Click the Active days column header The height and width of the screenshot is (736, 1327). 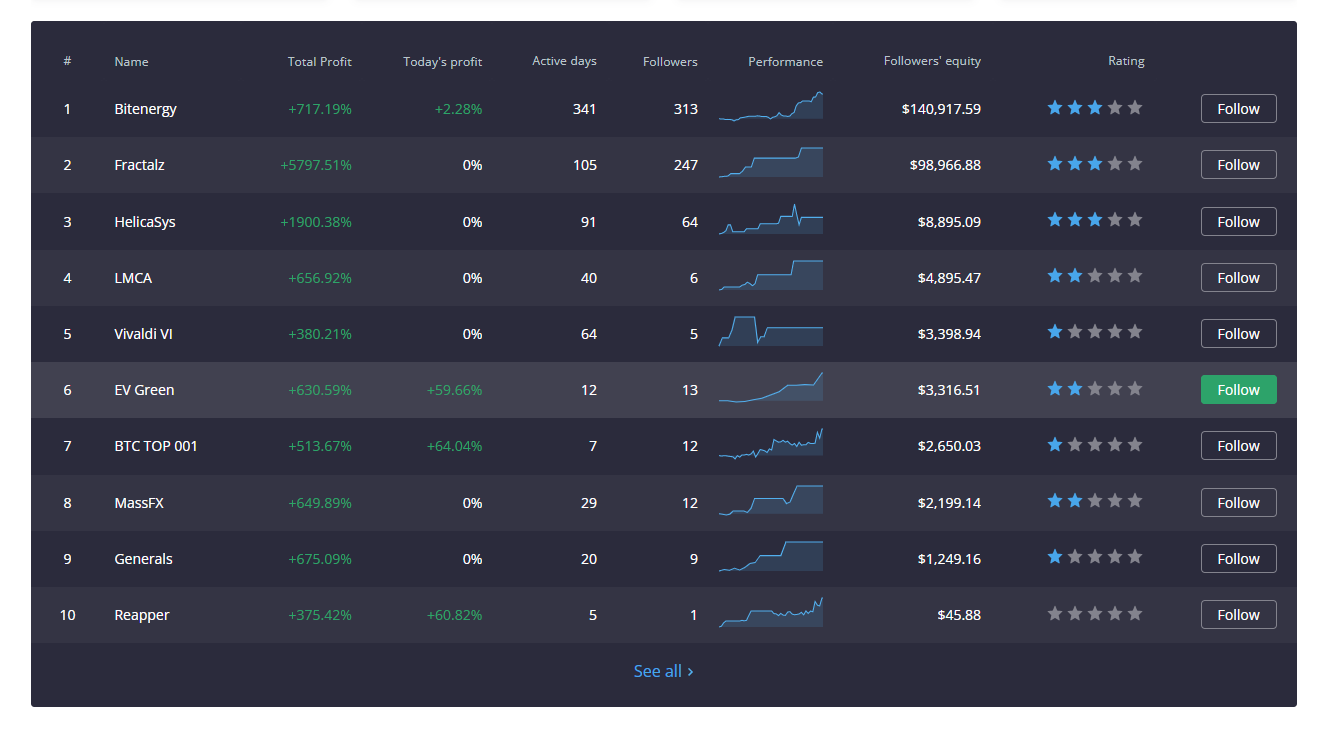tap(564, 61)
